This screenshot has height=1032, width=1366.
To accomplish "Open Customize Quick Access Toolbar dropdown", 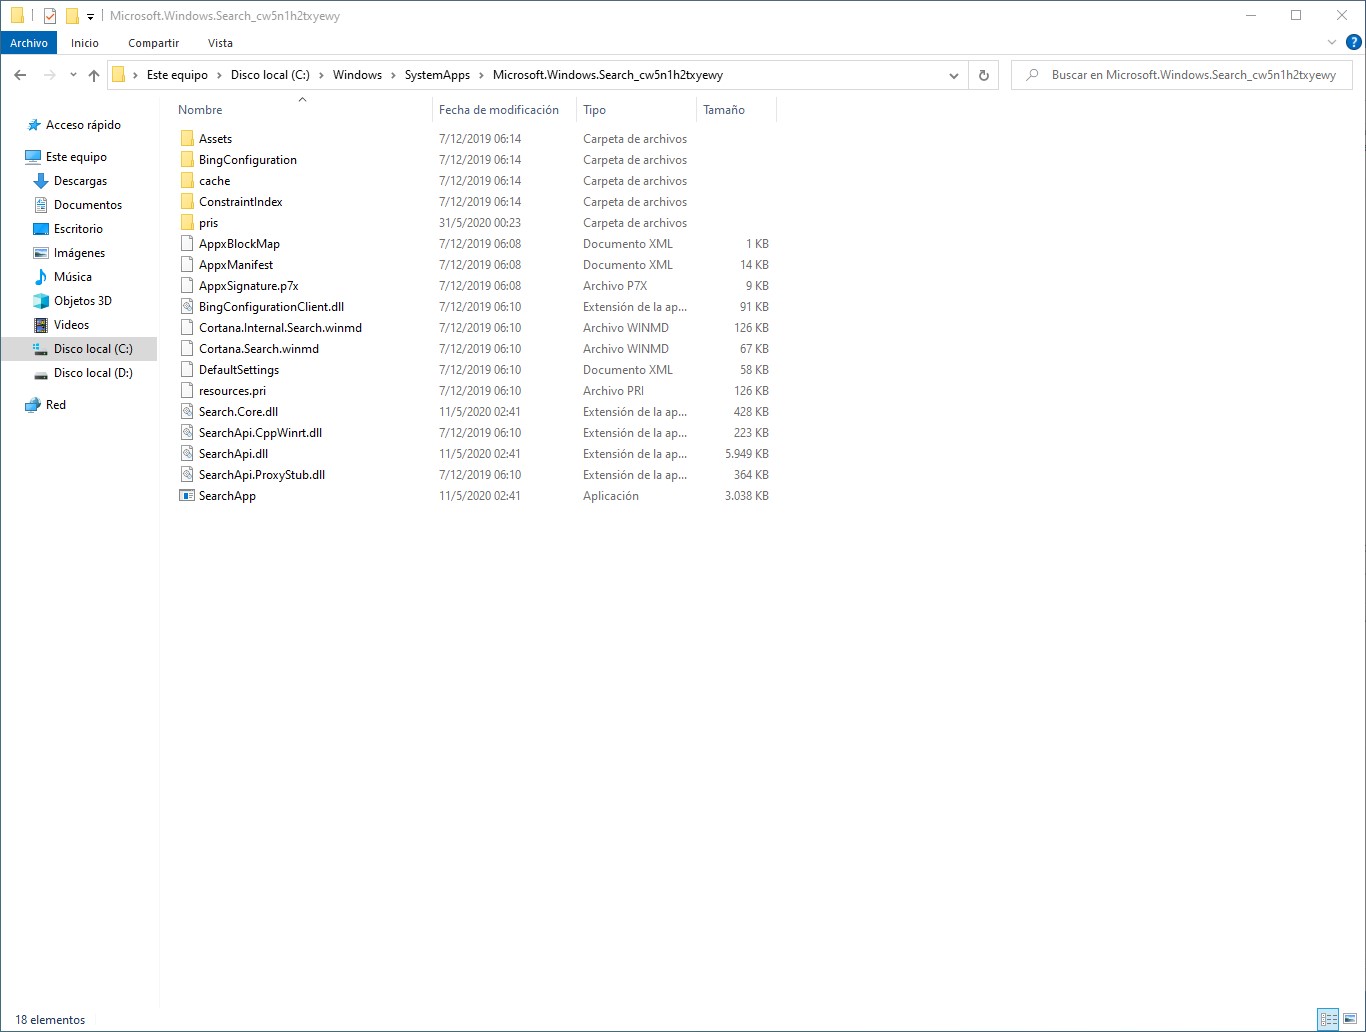I will tap(90, 17).
